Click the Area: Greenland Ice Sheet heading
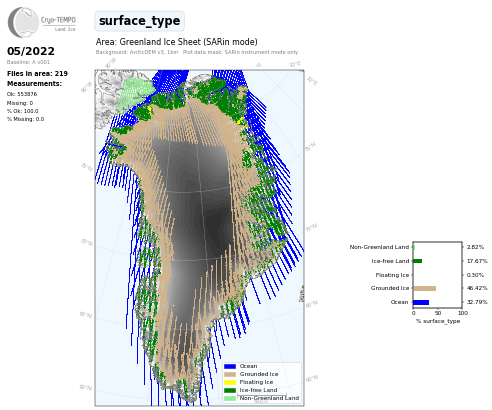The image size is (492, 410). click(177, 42)
